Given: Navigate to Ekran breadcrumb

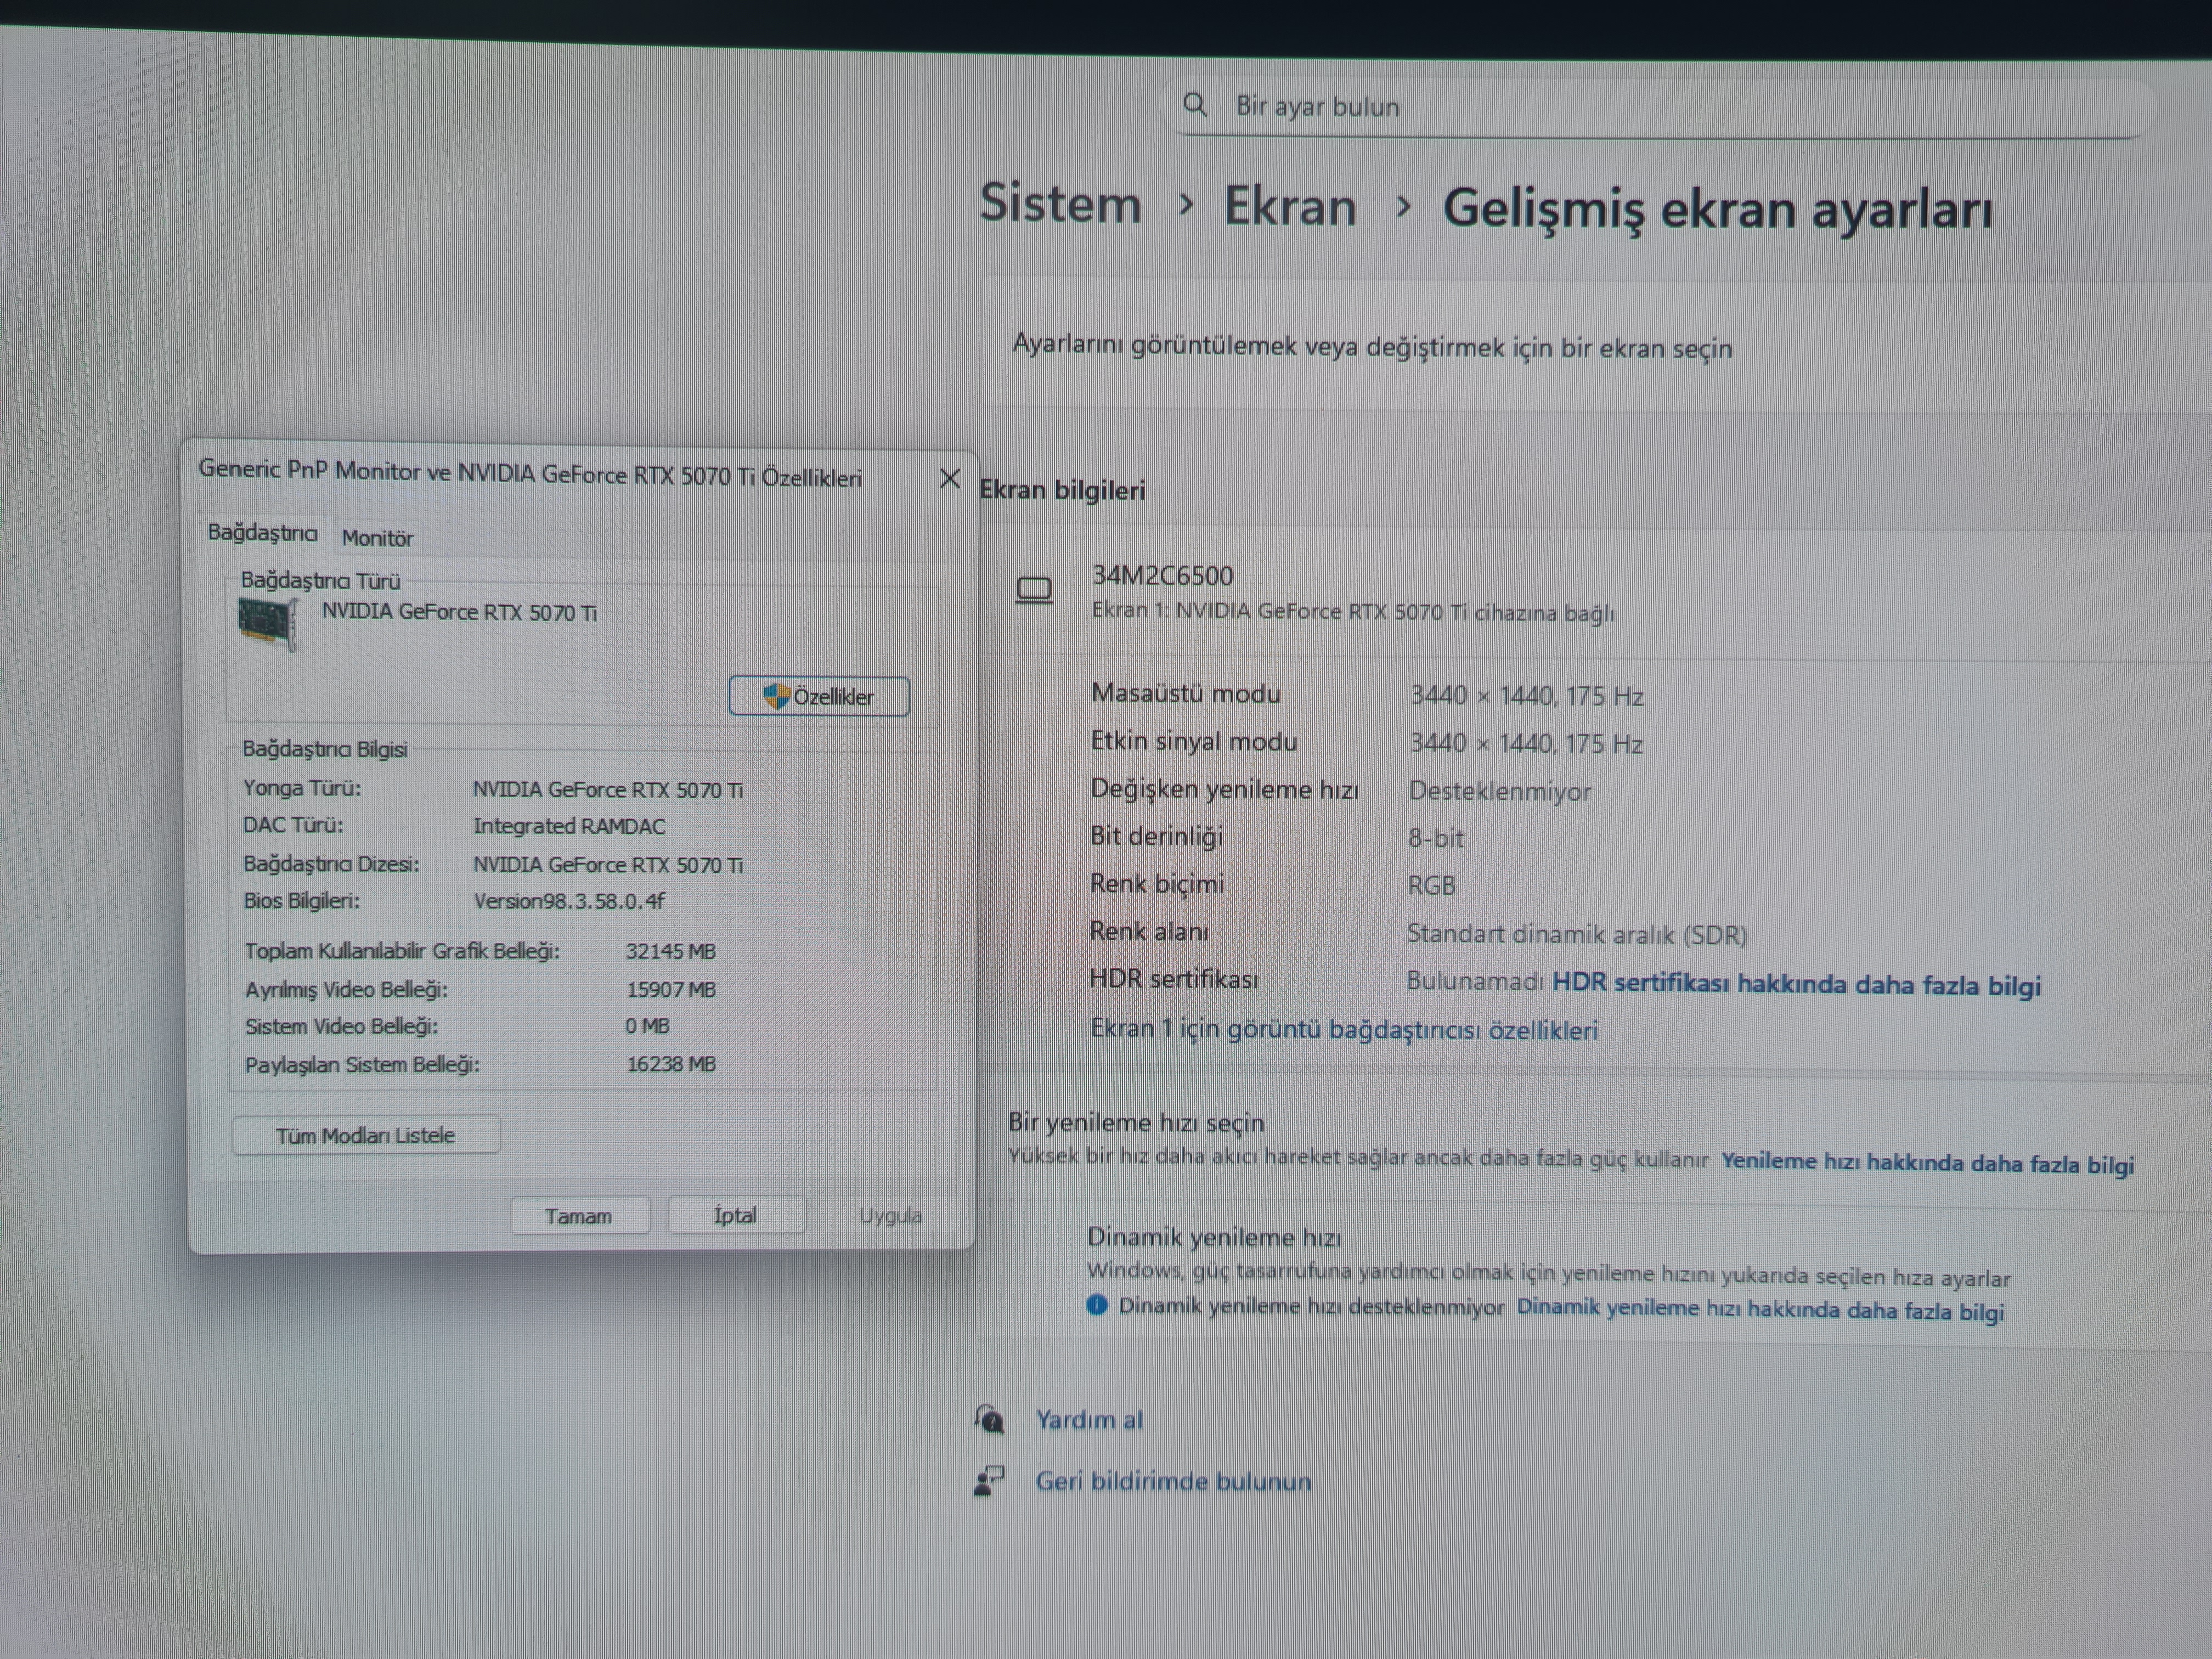Looking at the screenshot, I should 1290,207.
